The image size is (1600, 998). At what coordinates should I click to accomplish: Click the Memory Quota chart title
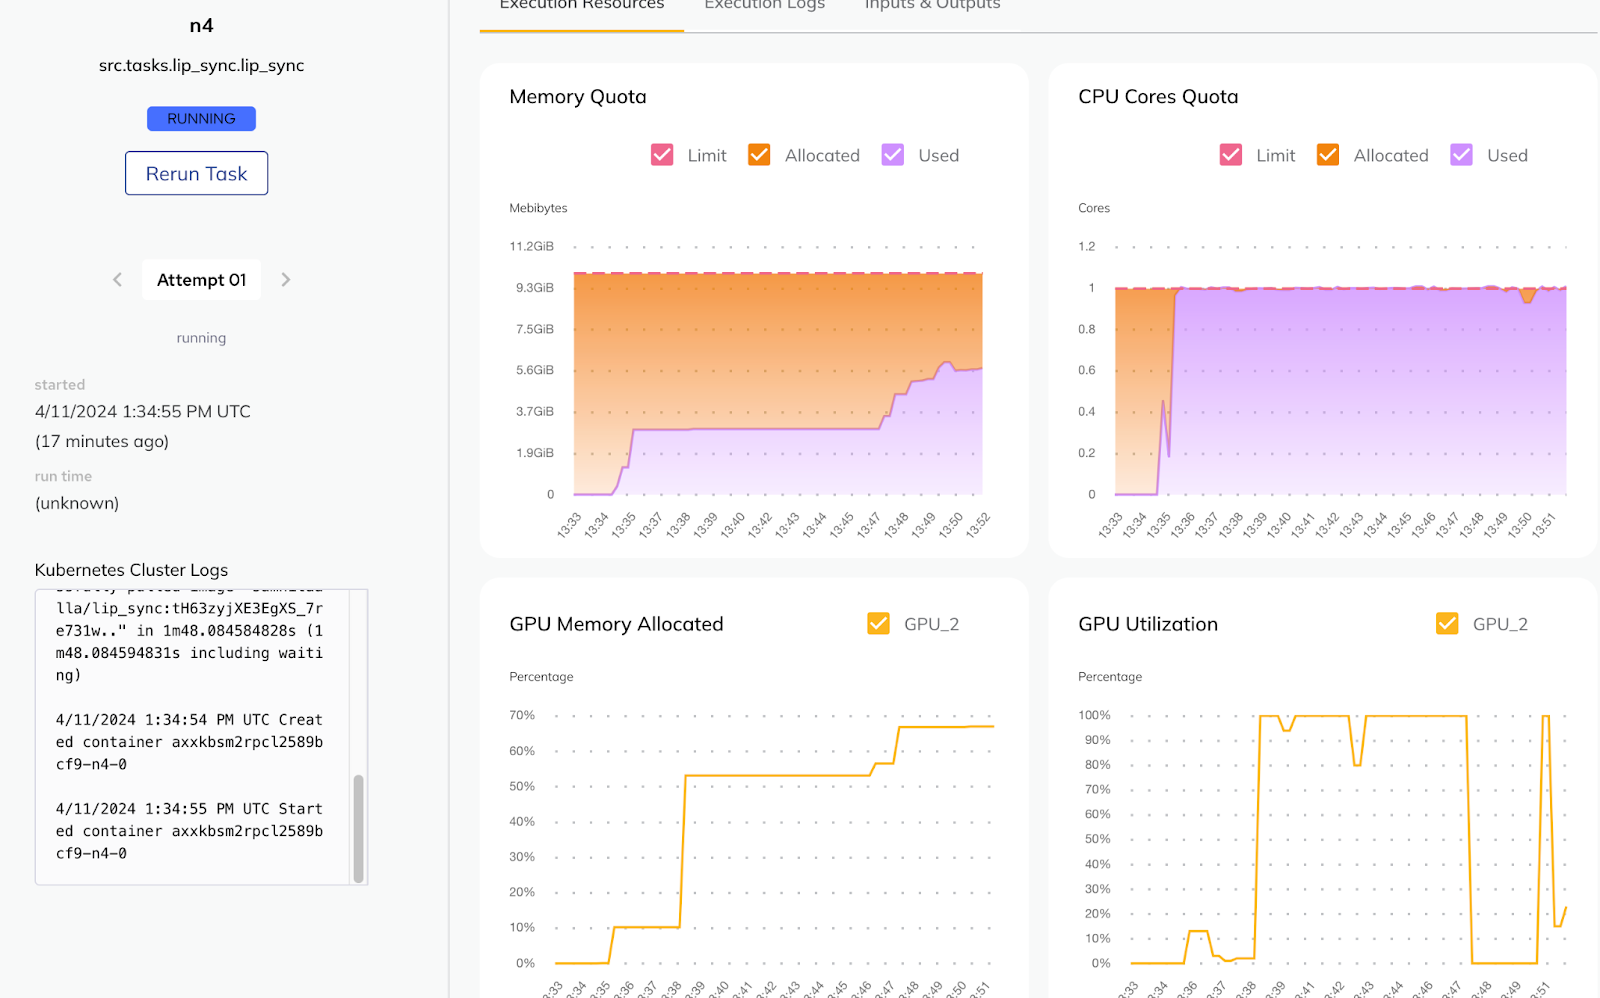(x=578, y=97)
